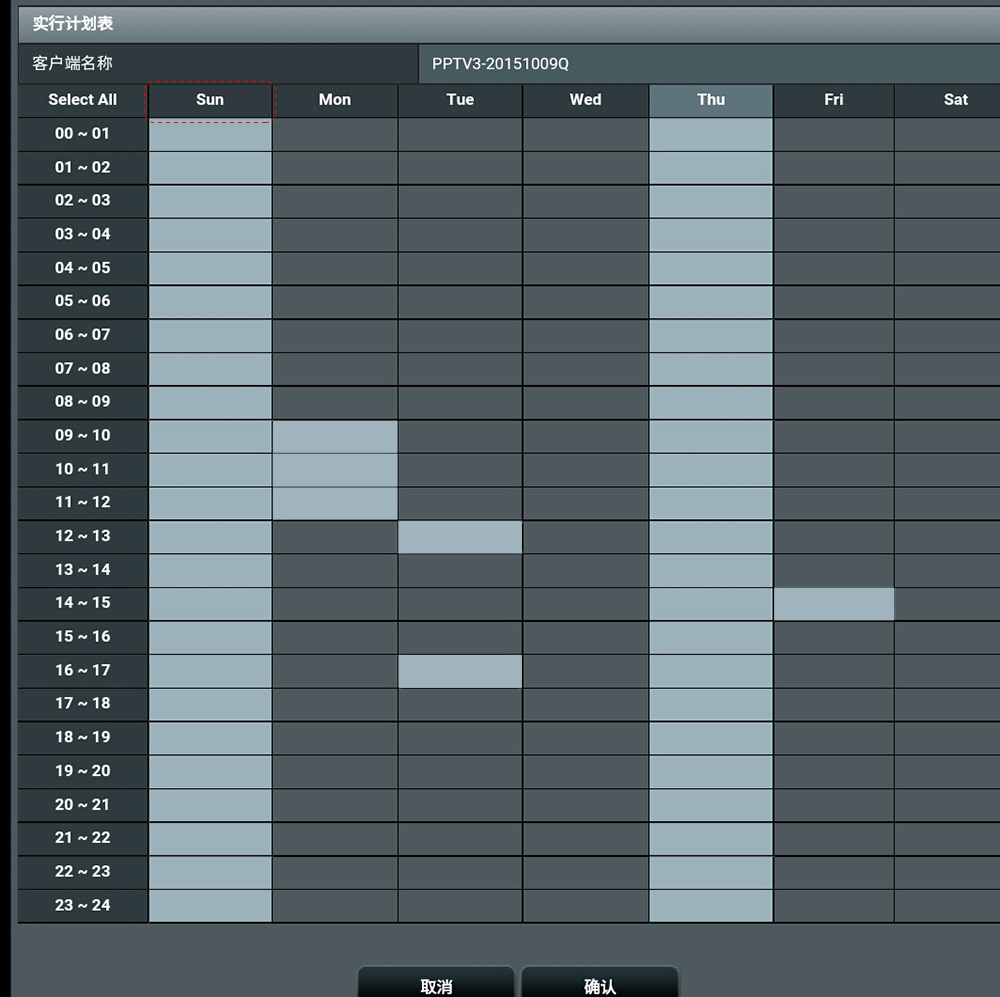The height and width of the screenshot is (997, 1000).
Task: Select the Tue column header
Action: click(x=460, y=100)
